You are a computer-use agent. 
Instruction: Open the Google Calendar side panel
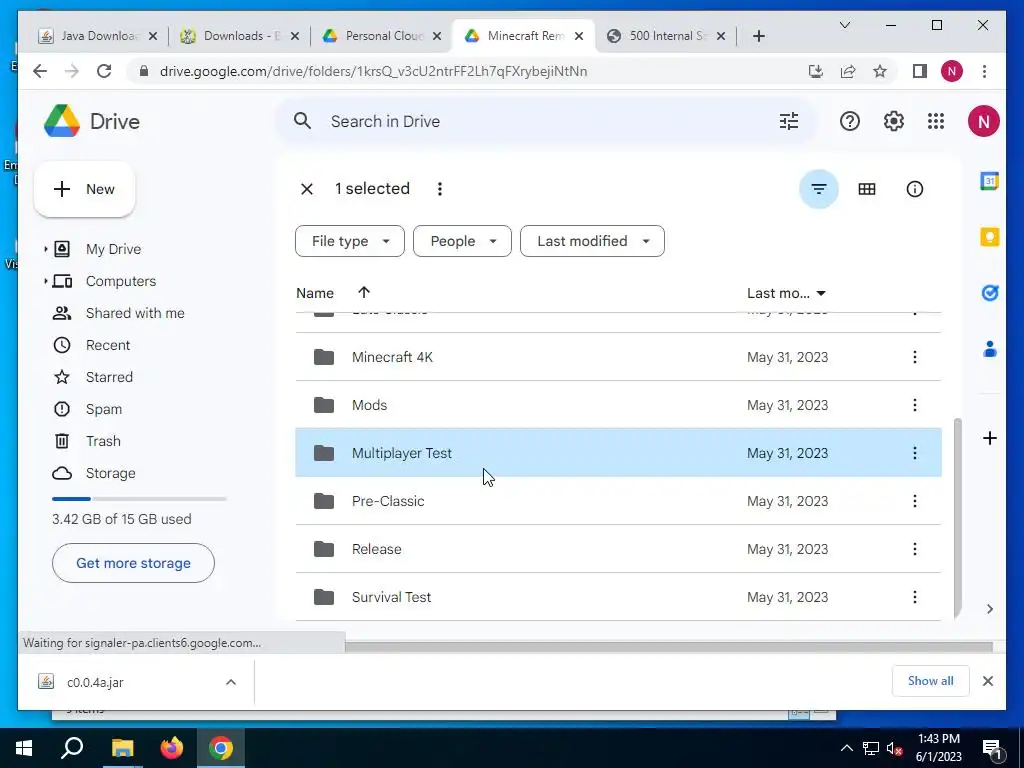tap(989, 181)
